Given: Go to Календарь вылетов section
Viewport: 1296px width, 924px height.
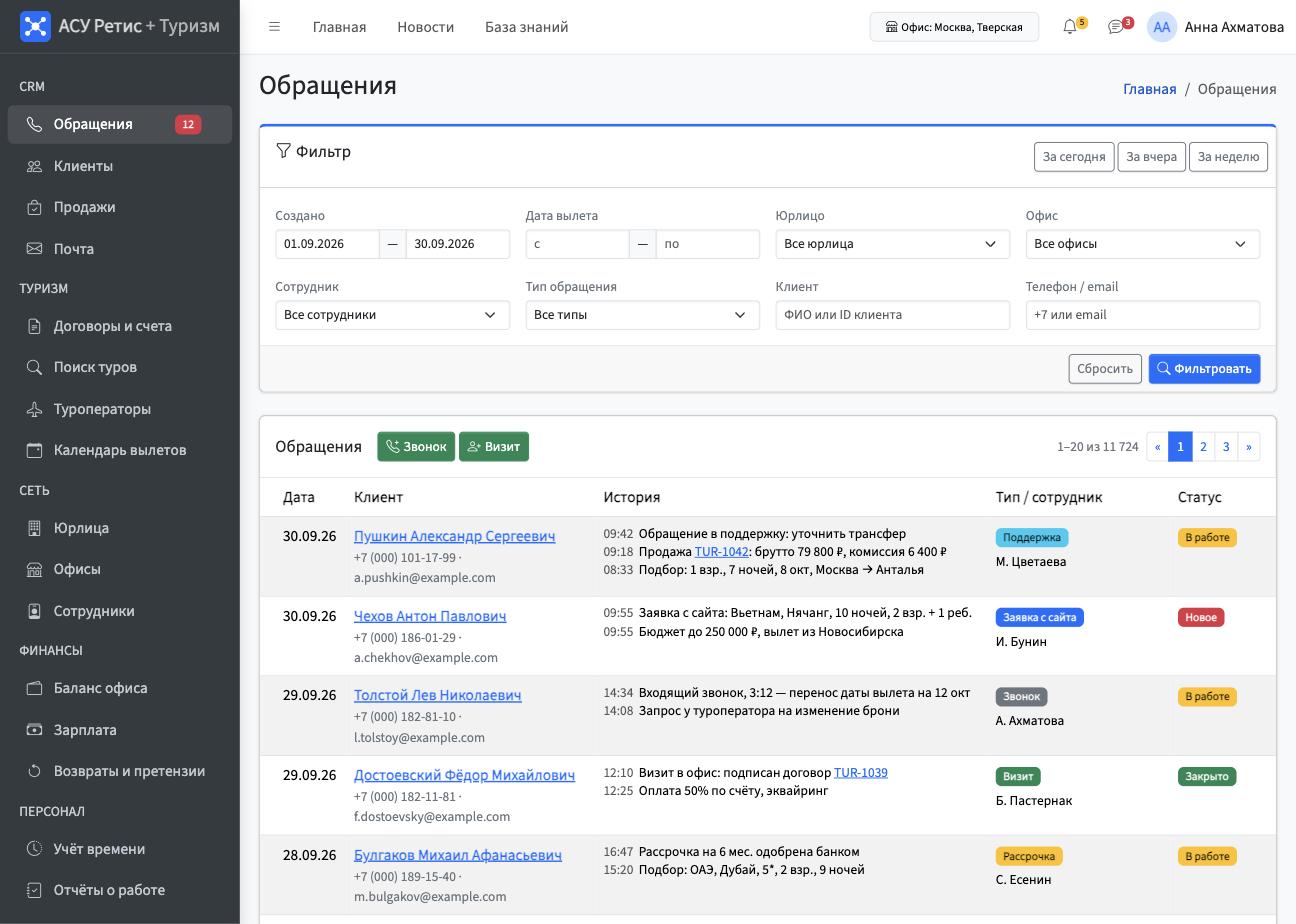Looking at the screenshot, I should coord(120,450).
